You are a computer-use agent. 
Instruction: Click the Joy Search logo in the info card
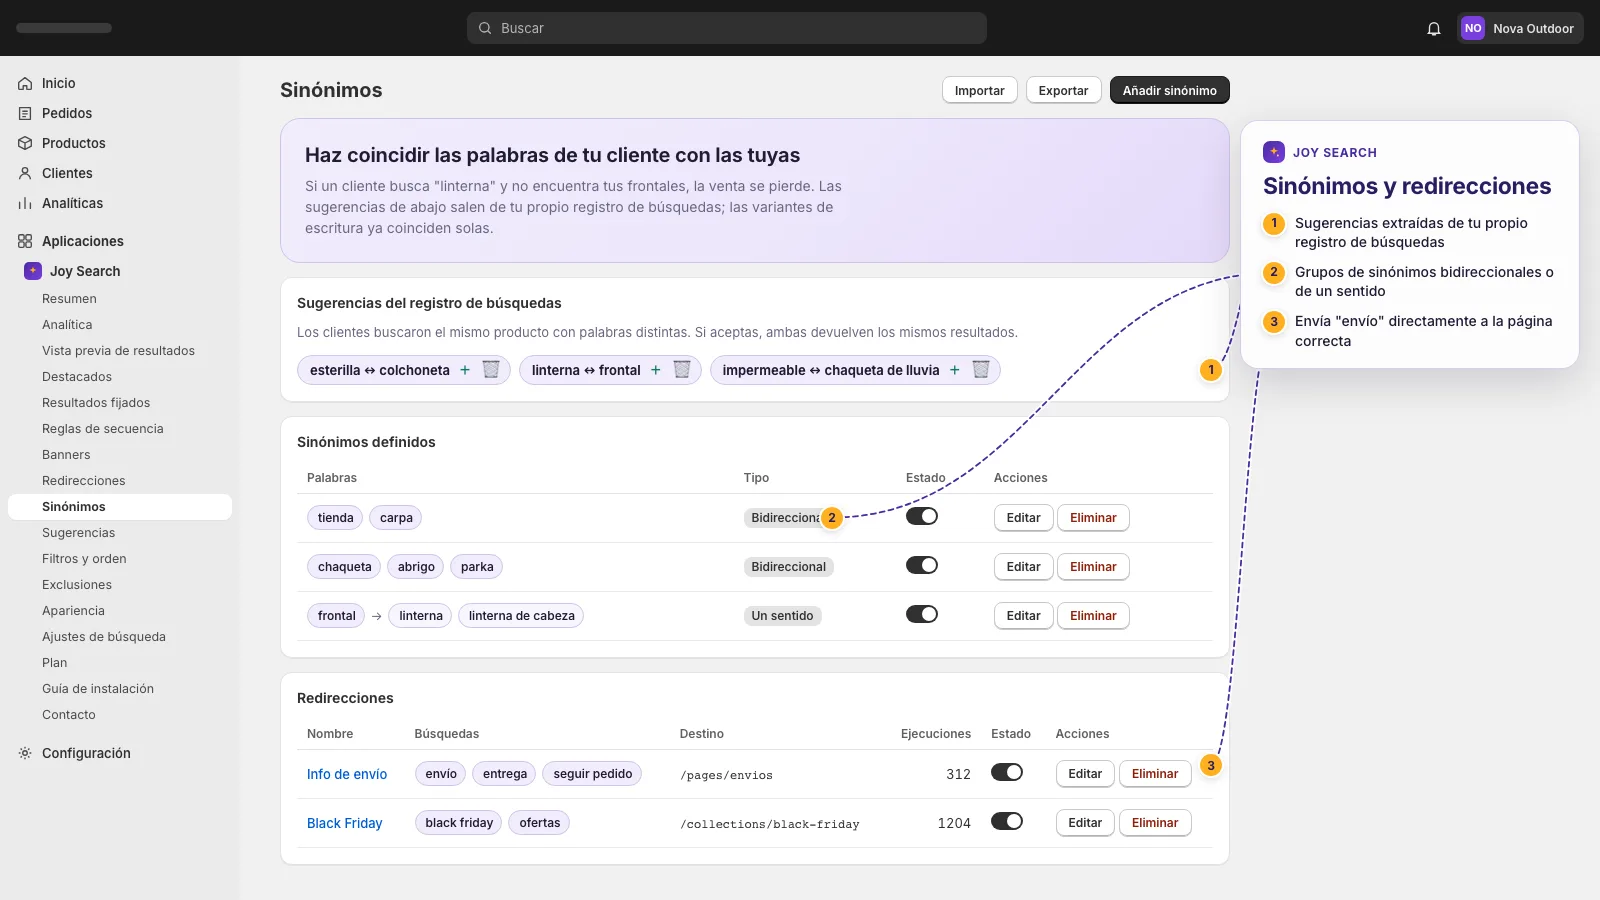[1274, 152]
